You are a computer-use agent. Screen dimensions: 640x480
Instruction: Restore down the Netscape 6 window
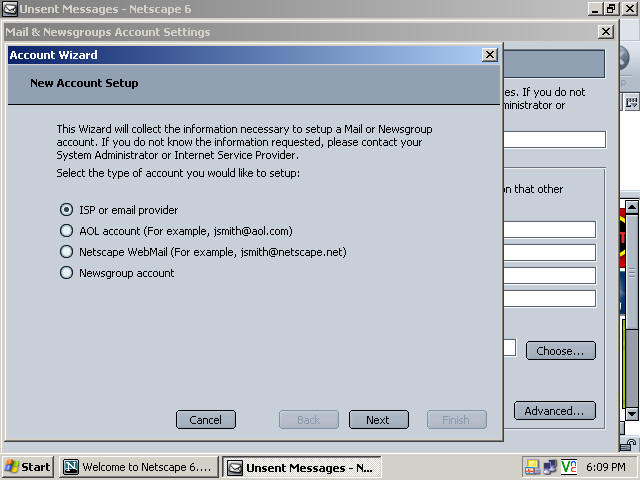612,9
